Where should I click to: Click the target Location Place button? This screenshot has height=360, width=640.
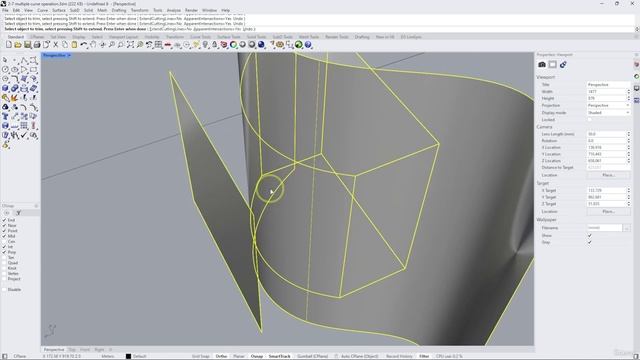[x=608, y=211]
